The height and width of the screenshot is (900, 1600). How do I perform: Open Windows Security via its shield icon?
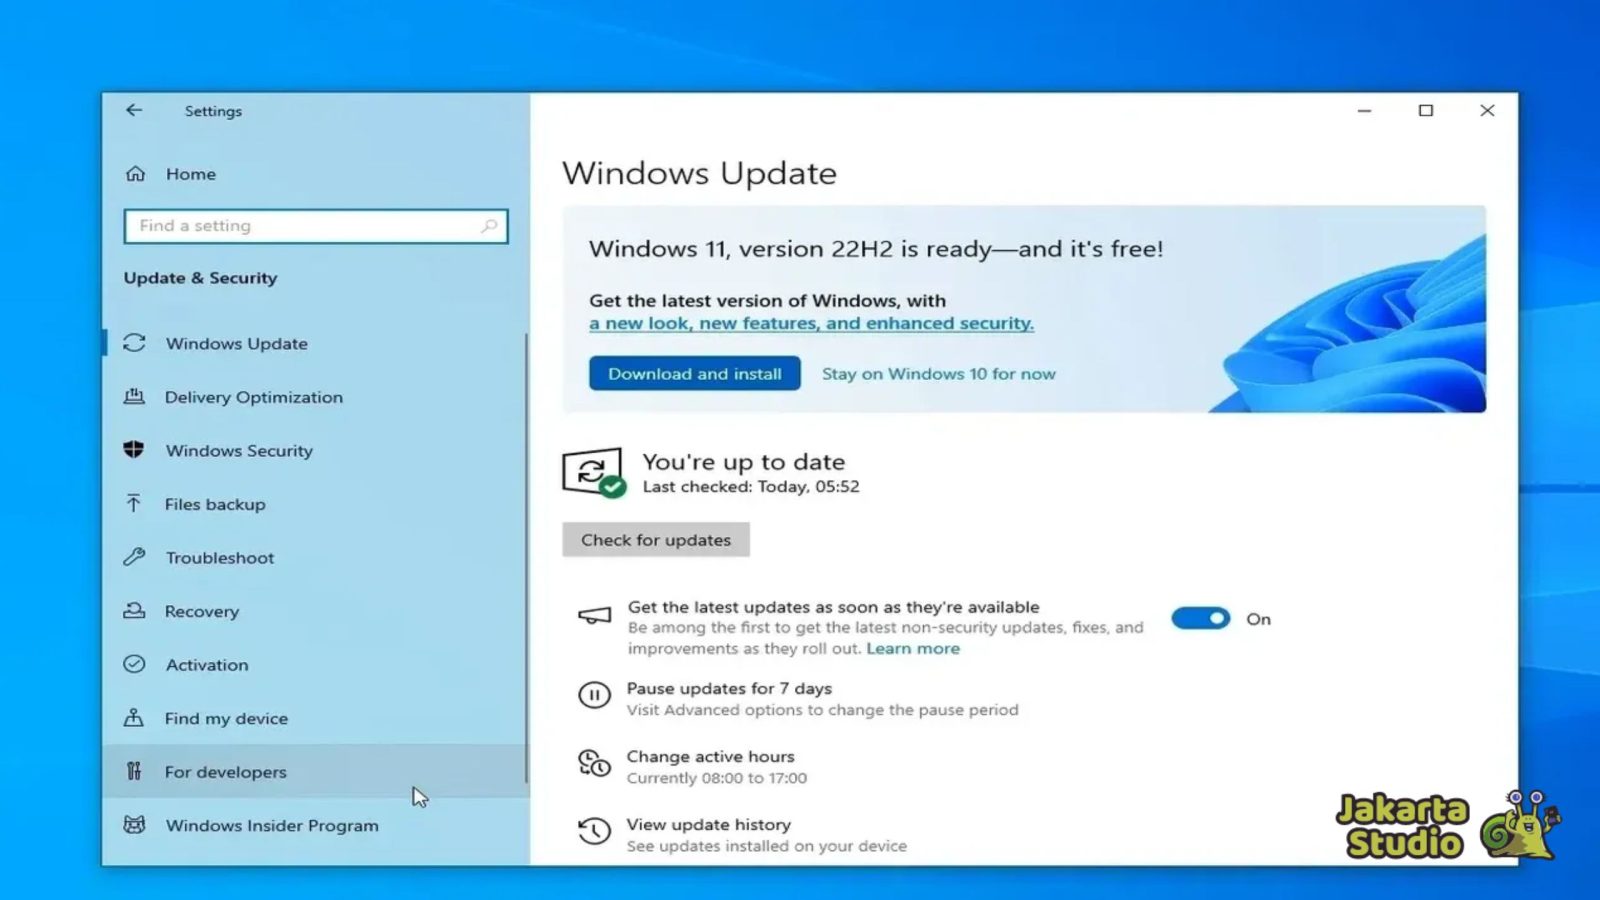coord(134,450)
